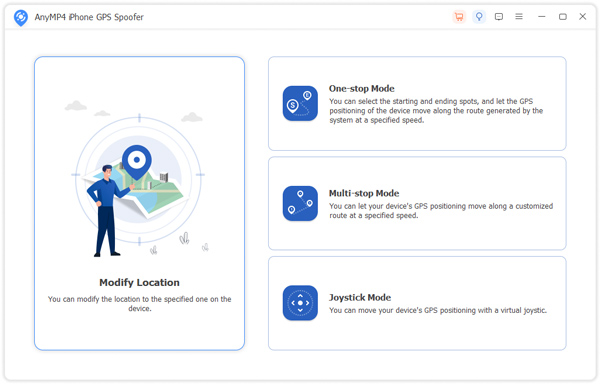Open the feedback message icon

[x=499, y=17]
